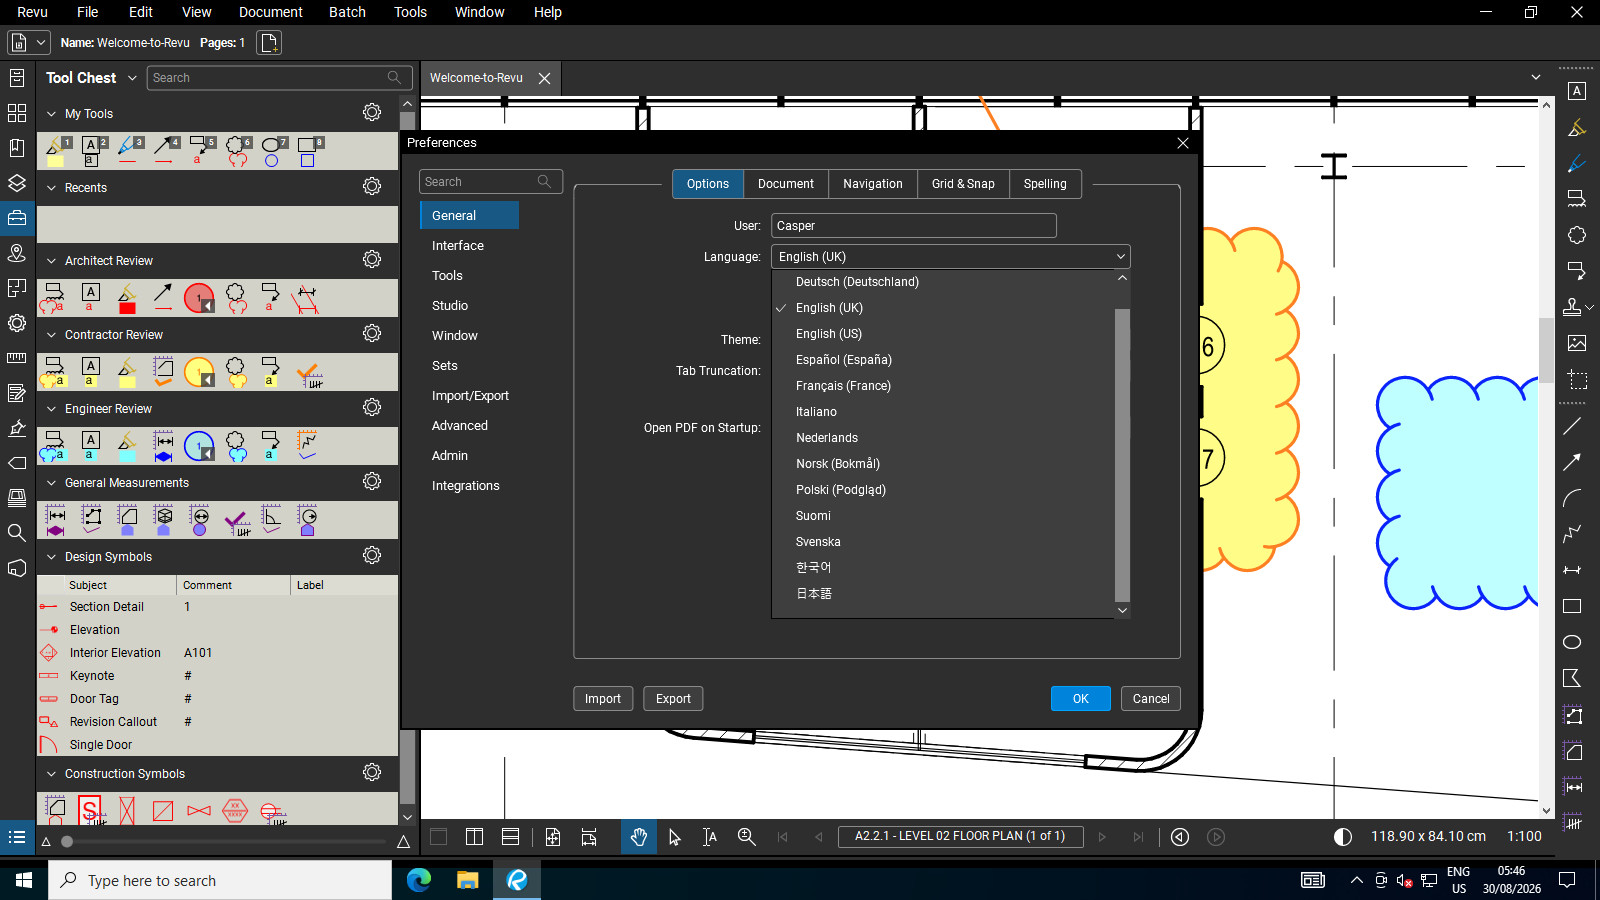The image size is (1600, 900).
Task: Open the Batch menu
Action: 347,12
